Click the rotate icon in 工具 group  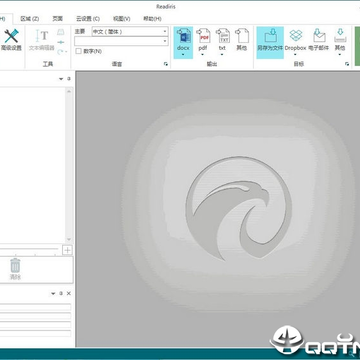(x=60, y=52)
